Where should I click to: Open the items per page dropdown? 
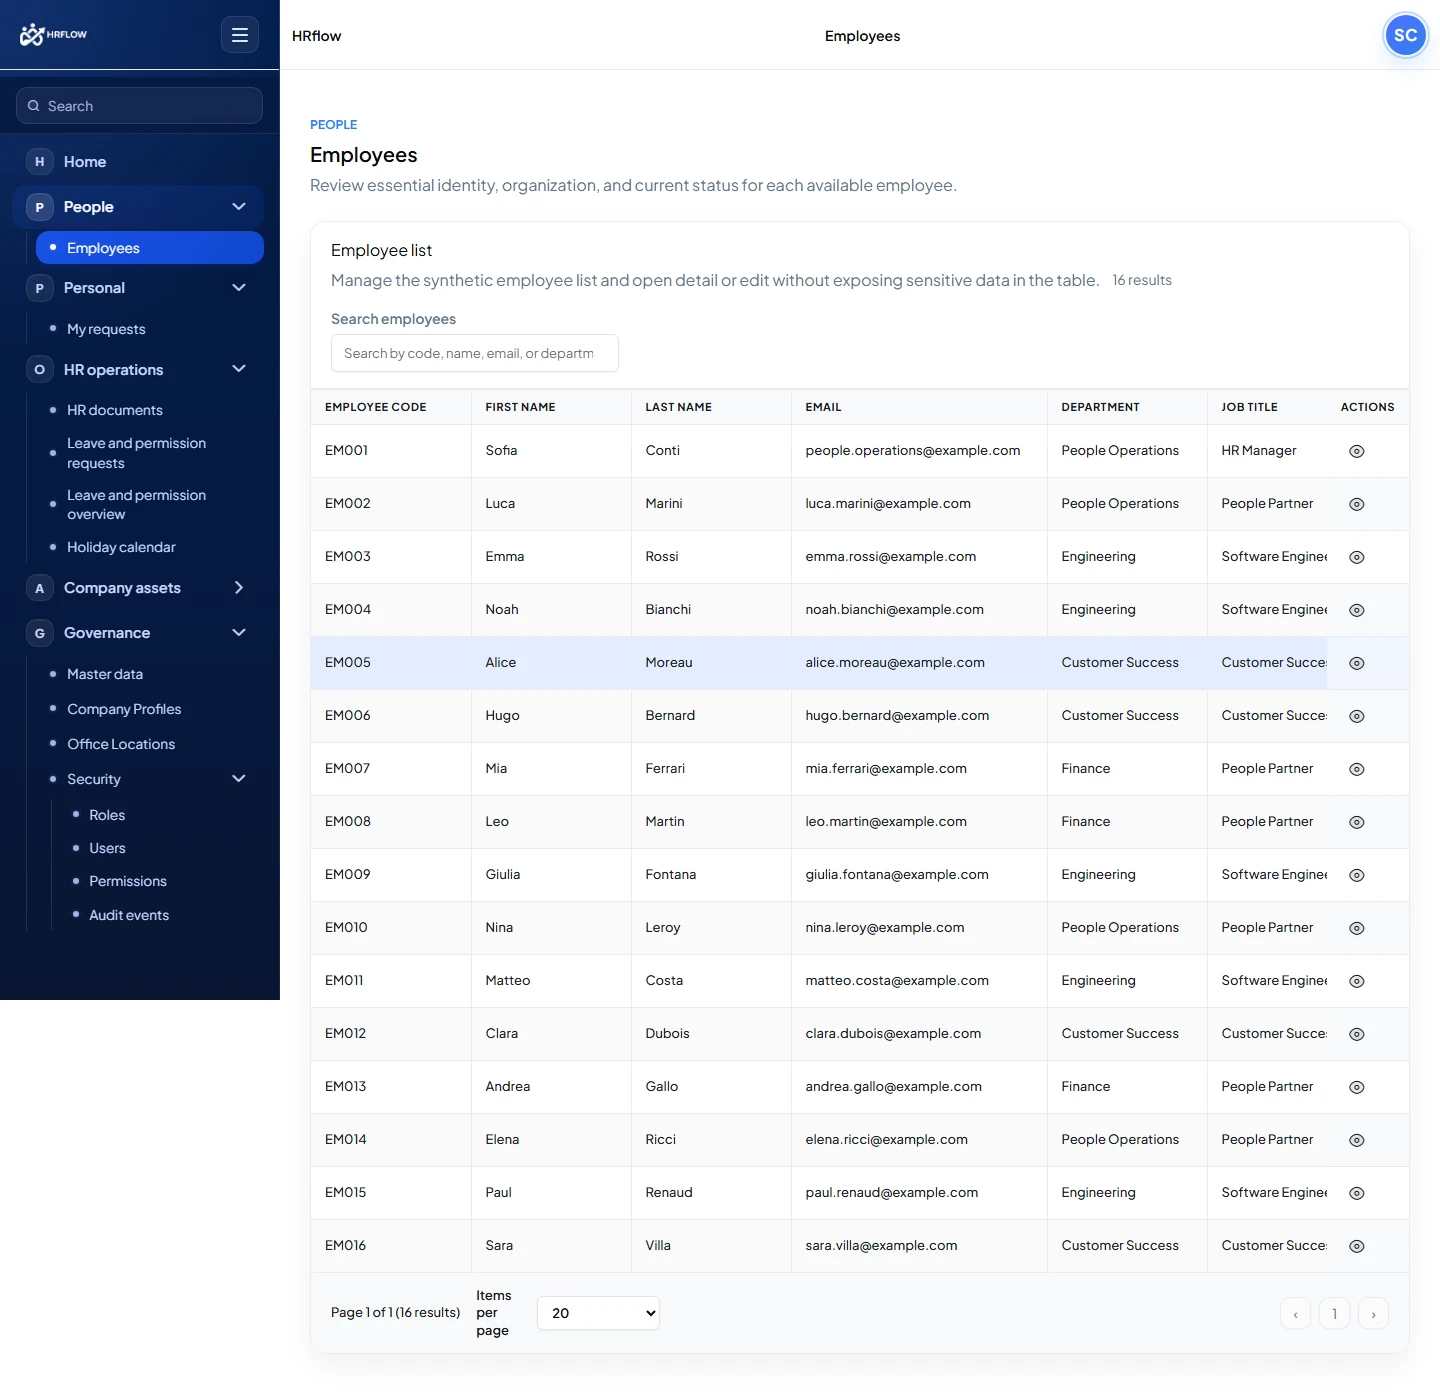coord(598,1313)
